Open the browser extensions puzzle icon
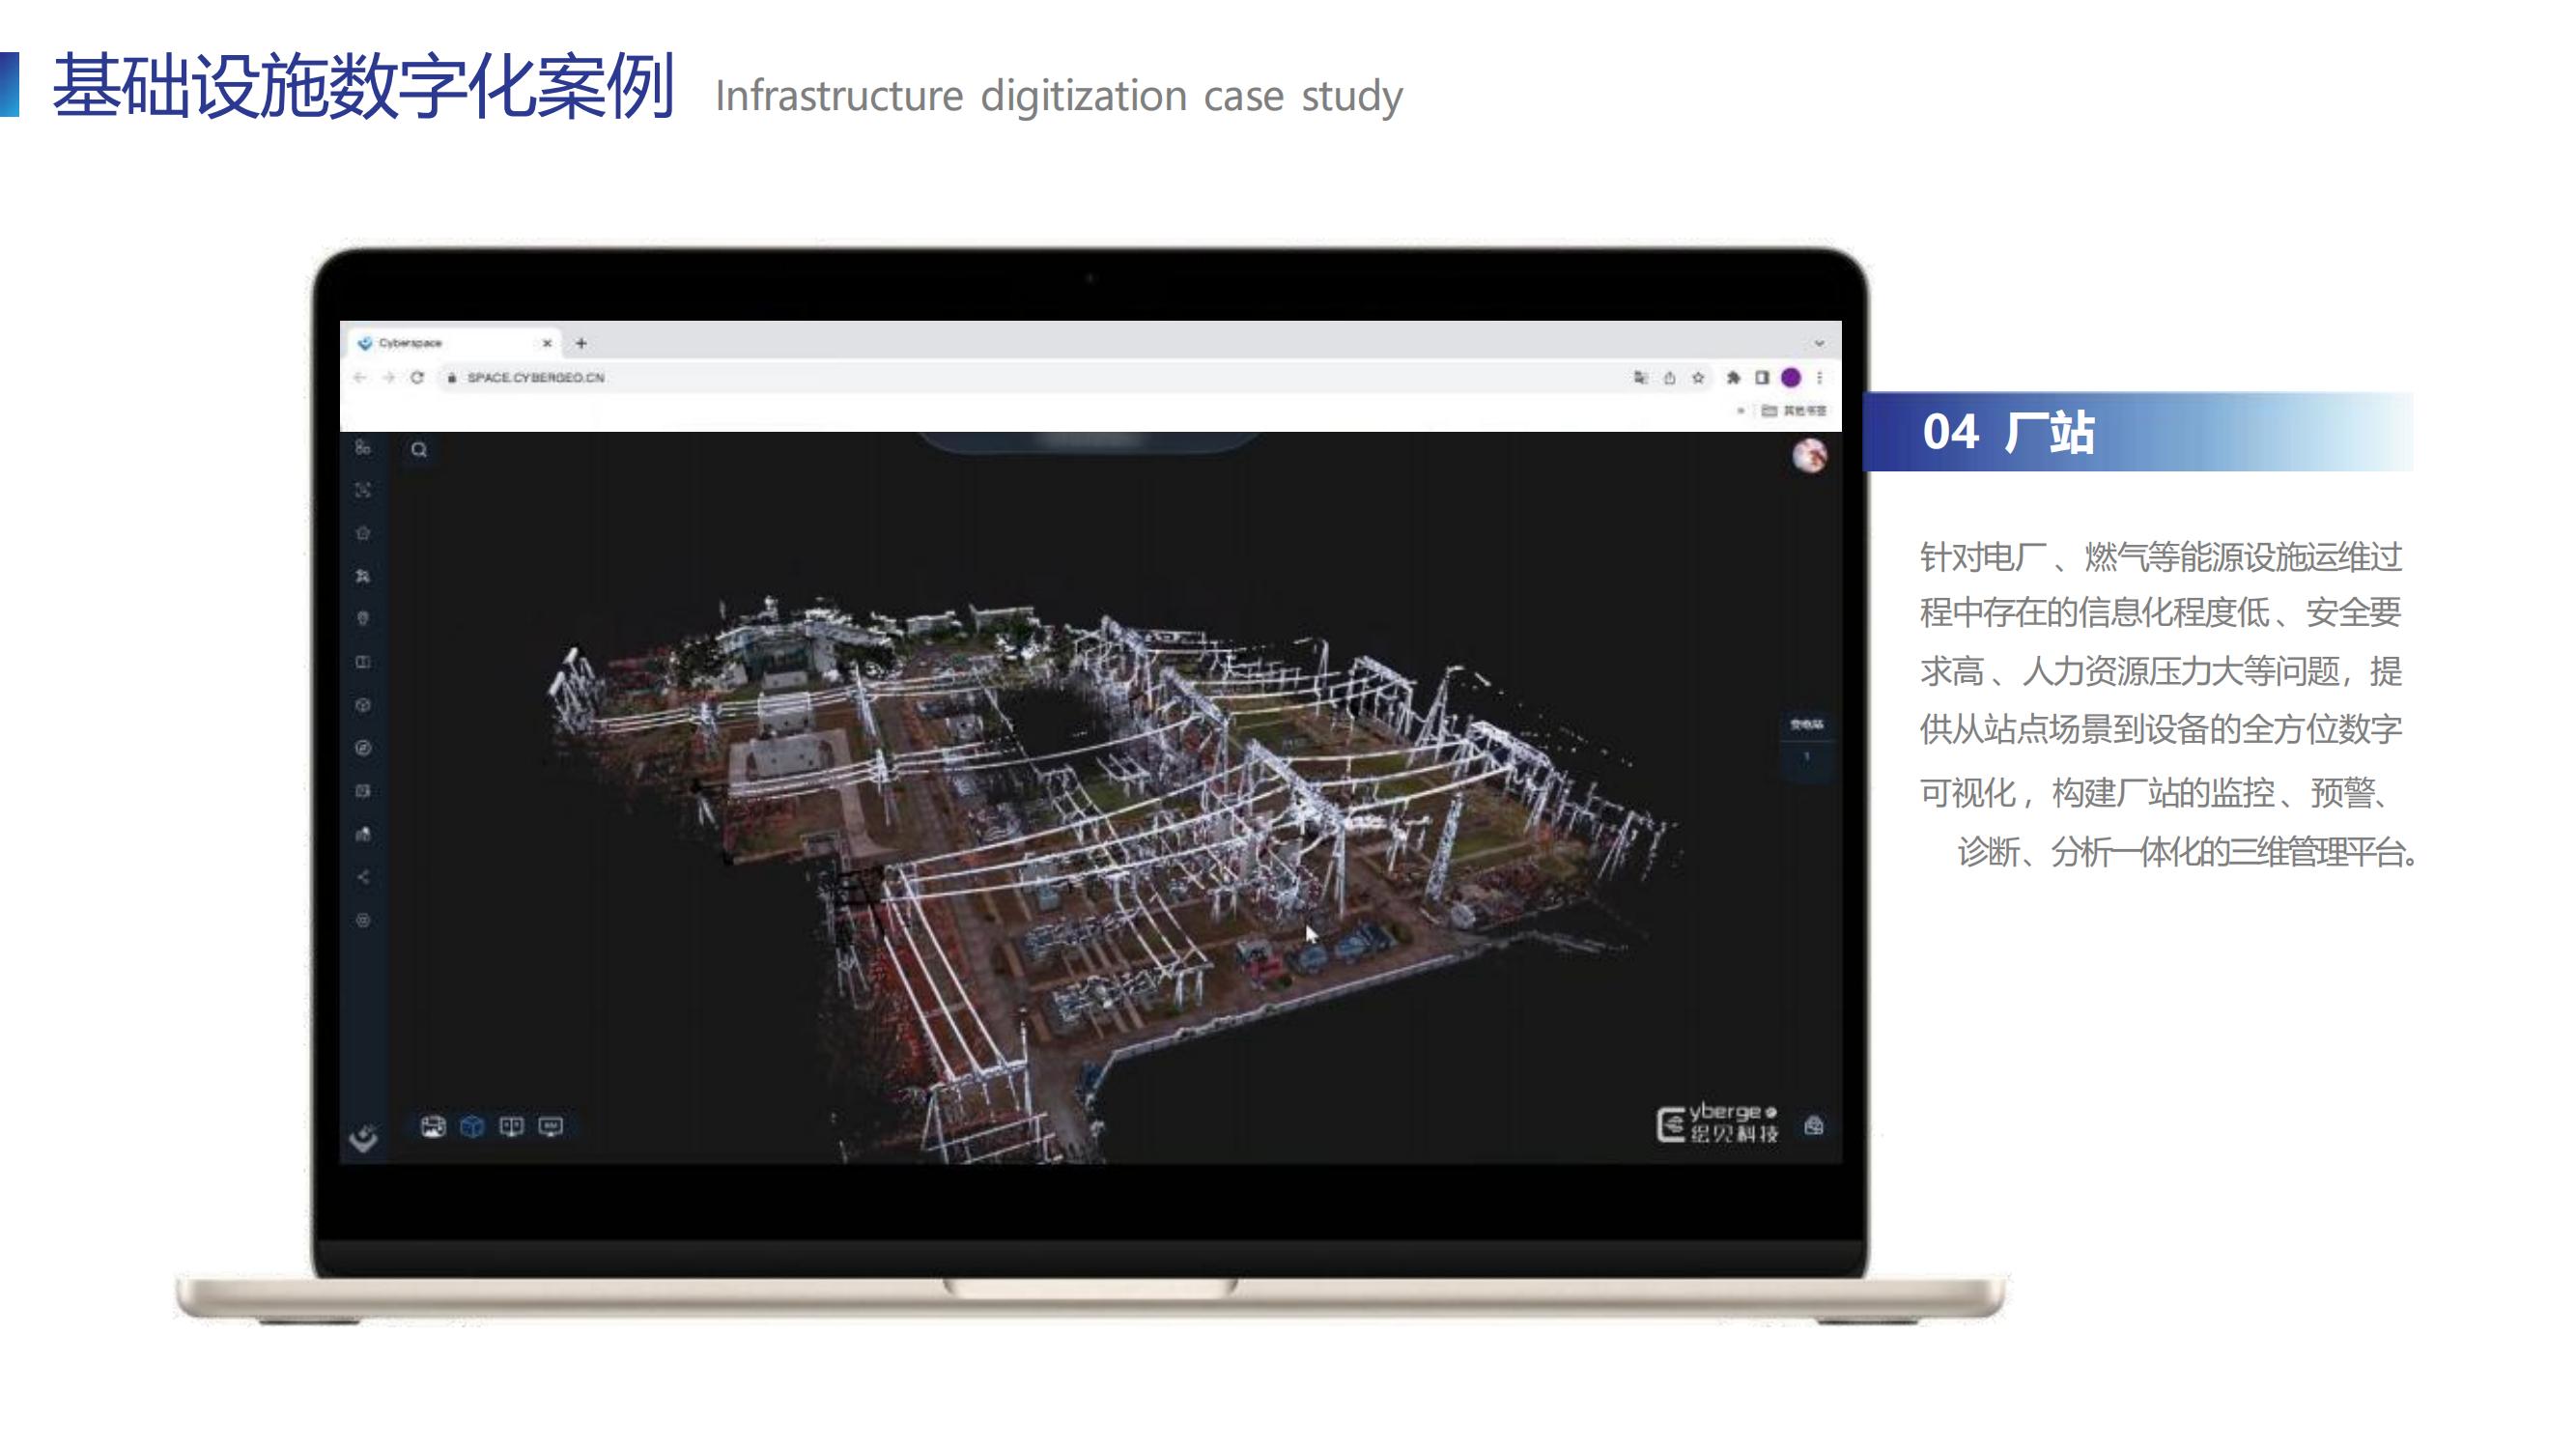This screenshot has height=1449, width=2576. [x=1733, y=377]
